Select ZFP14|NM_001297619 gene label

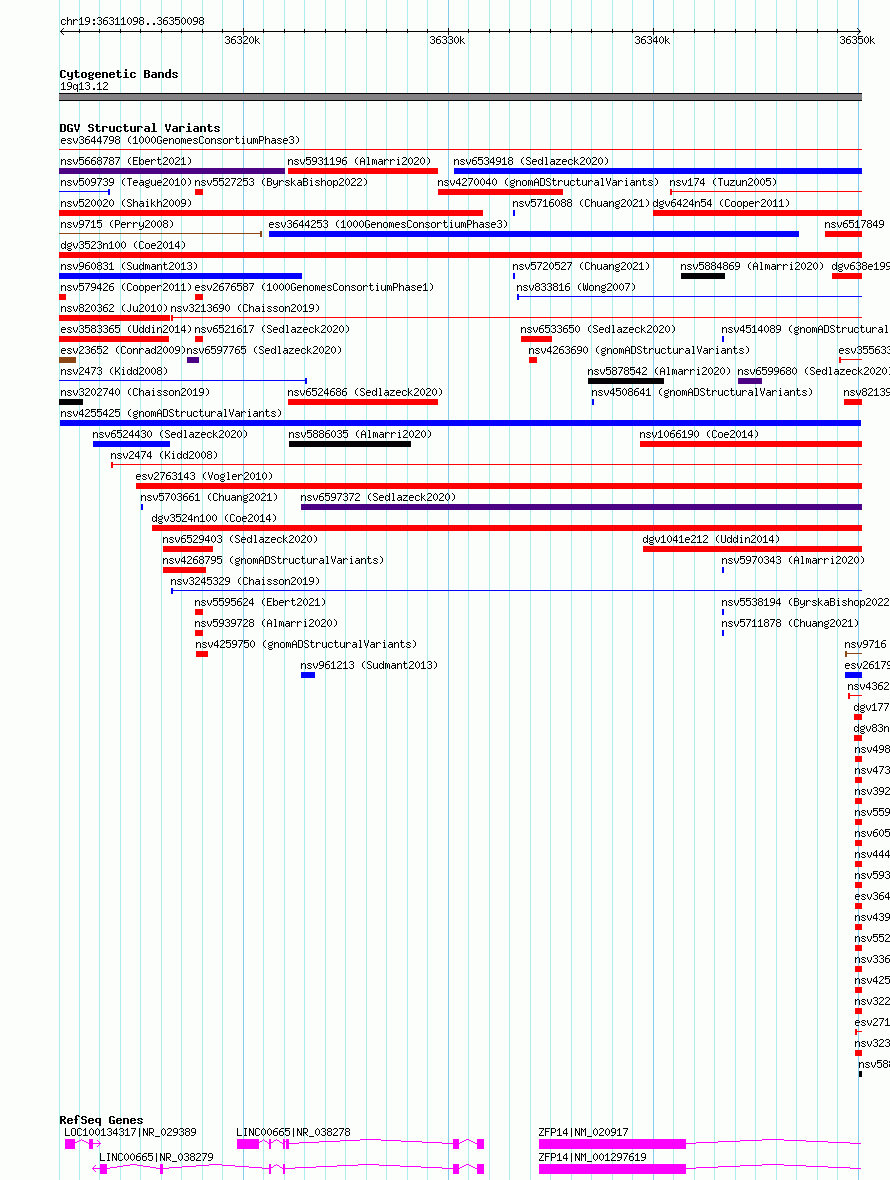click(592, 1158)
